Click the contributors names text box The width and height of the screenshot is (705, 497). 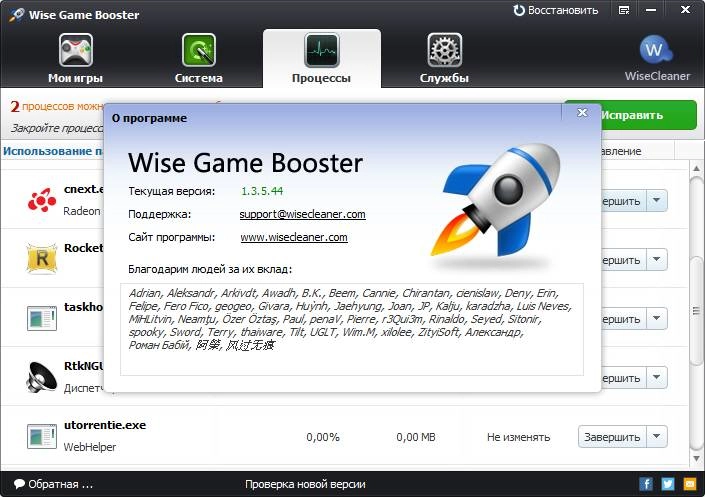pyautogui.click(x=352, y=329)
